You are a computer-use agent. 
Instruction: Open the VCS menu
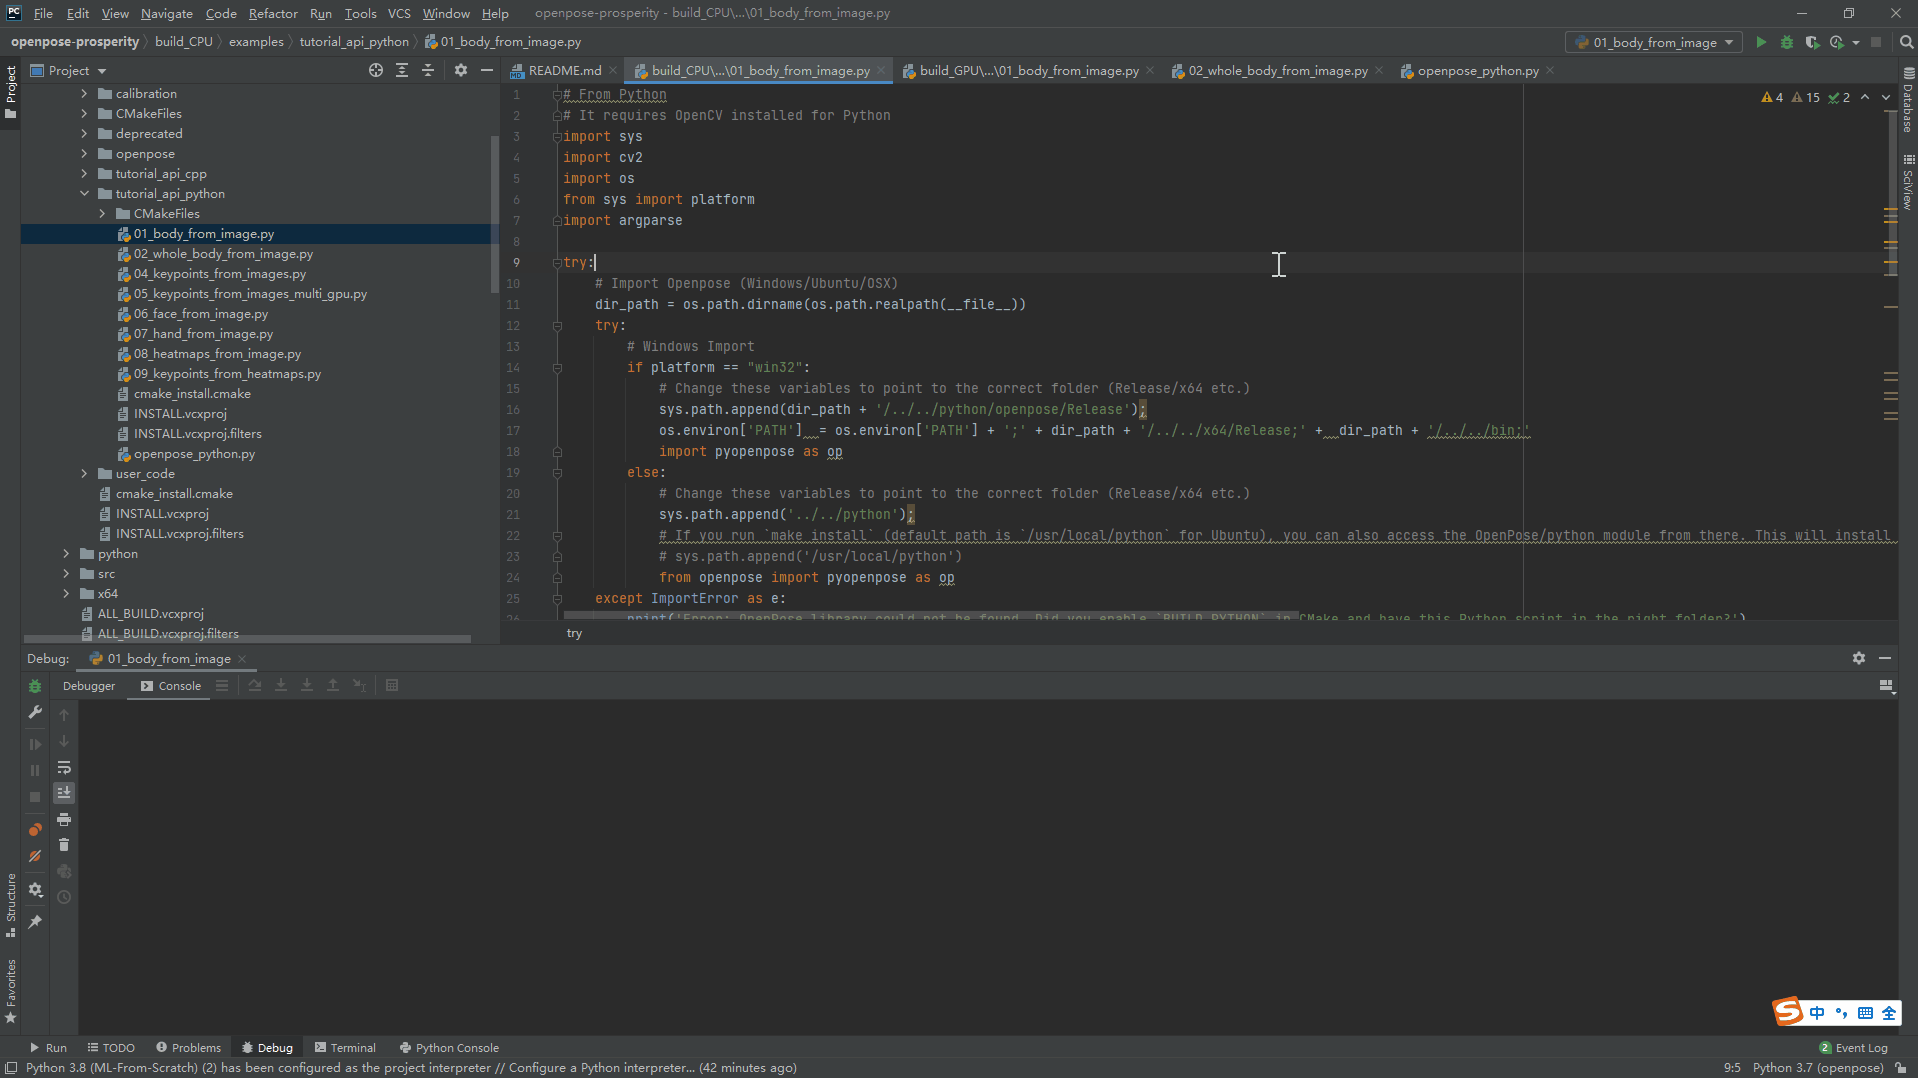[399, 13]
